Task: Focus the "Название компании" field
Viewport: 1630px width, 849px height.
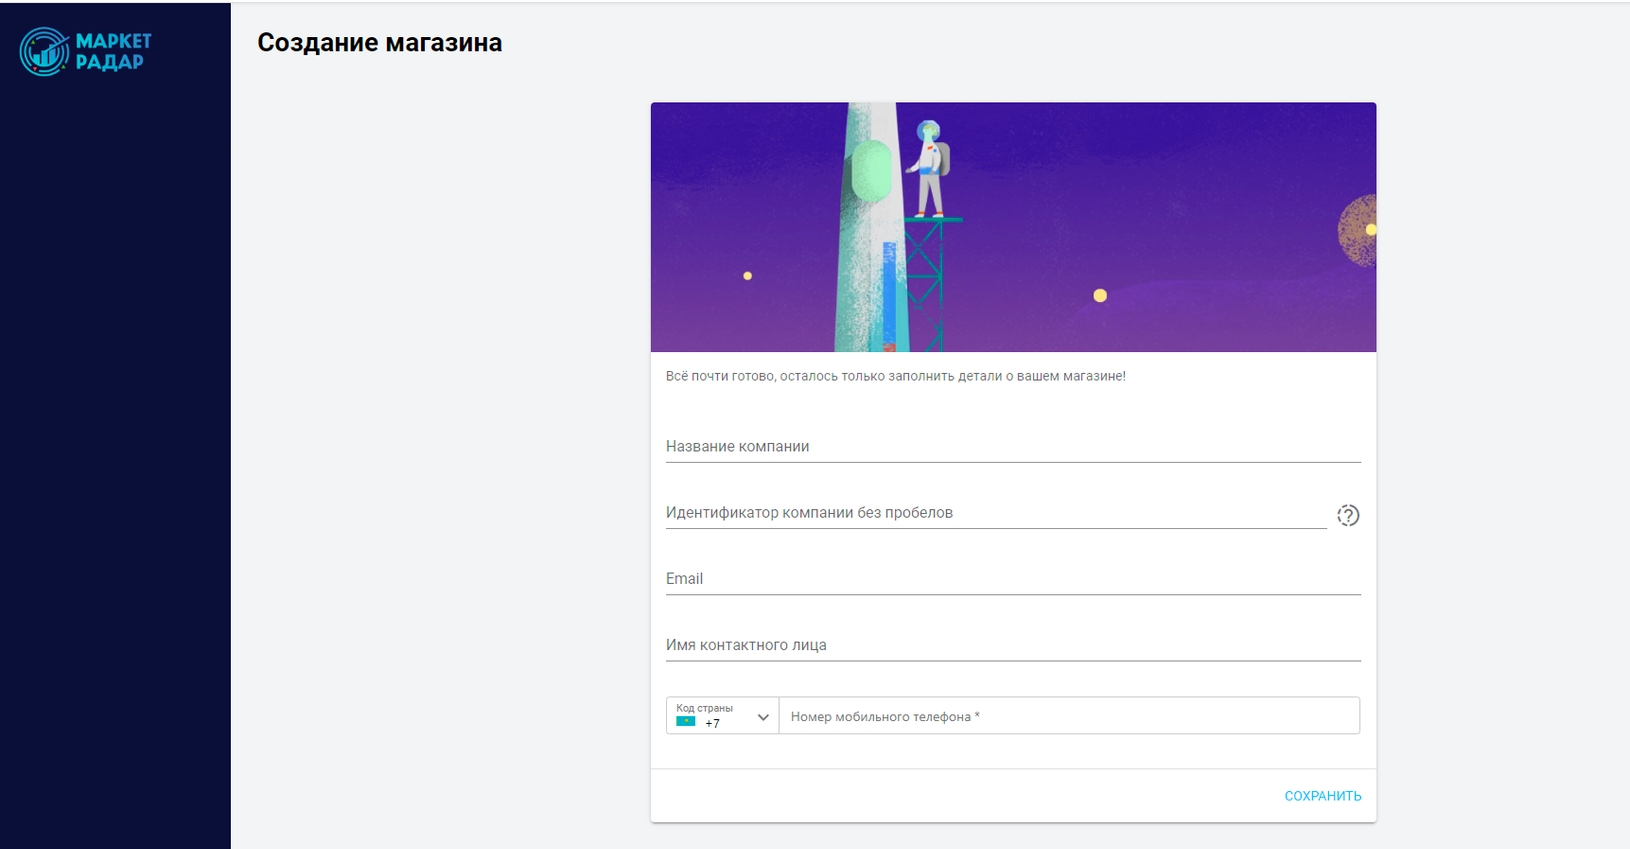Action: click(1012, 446)
